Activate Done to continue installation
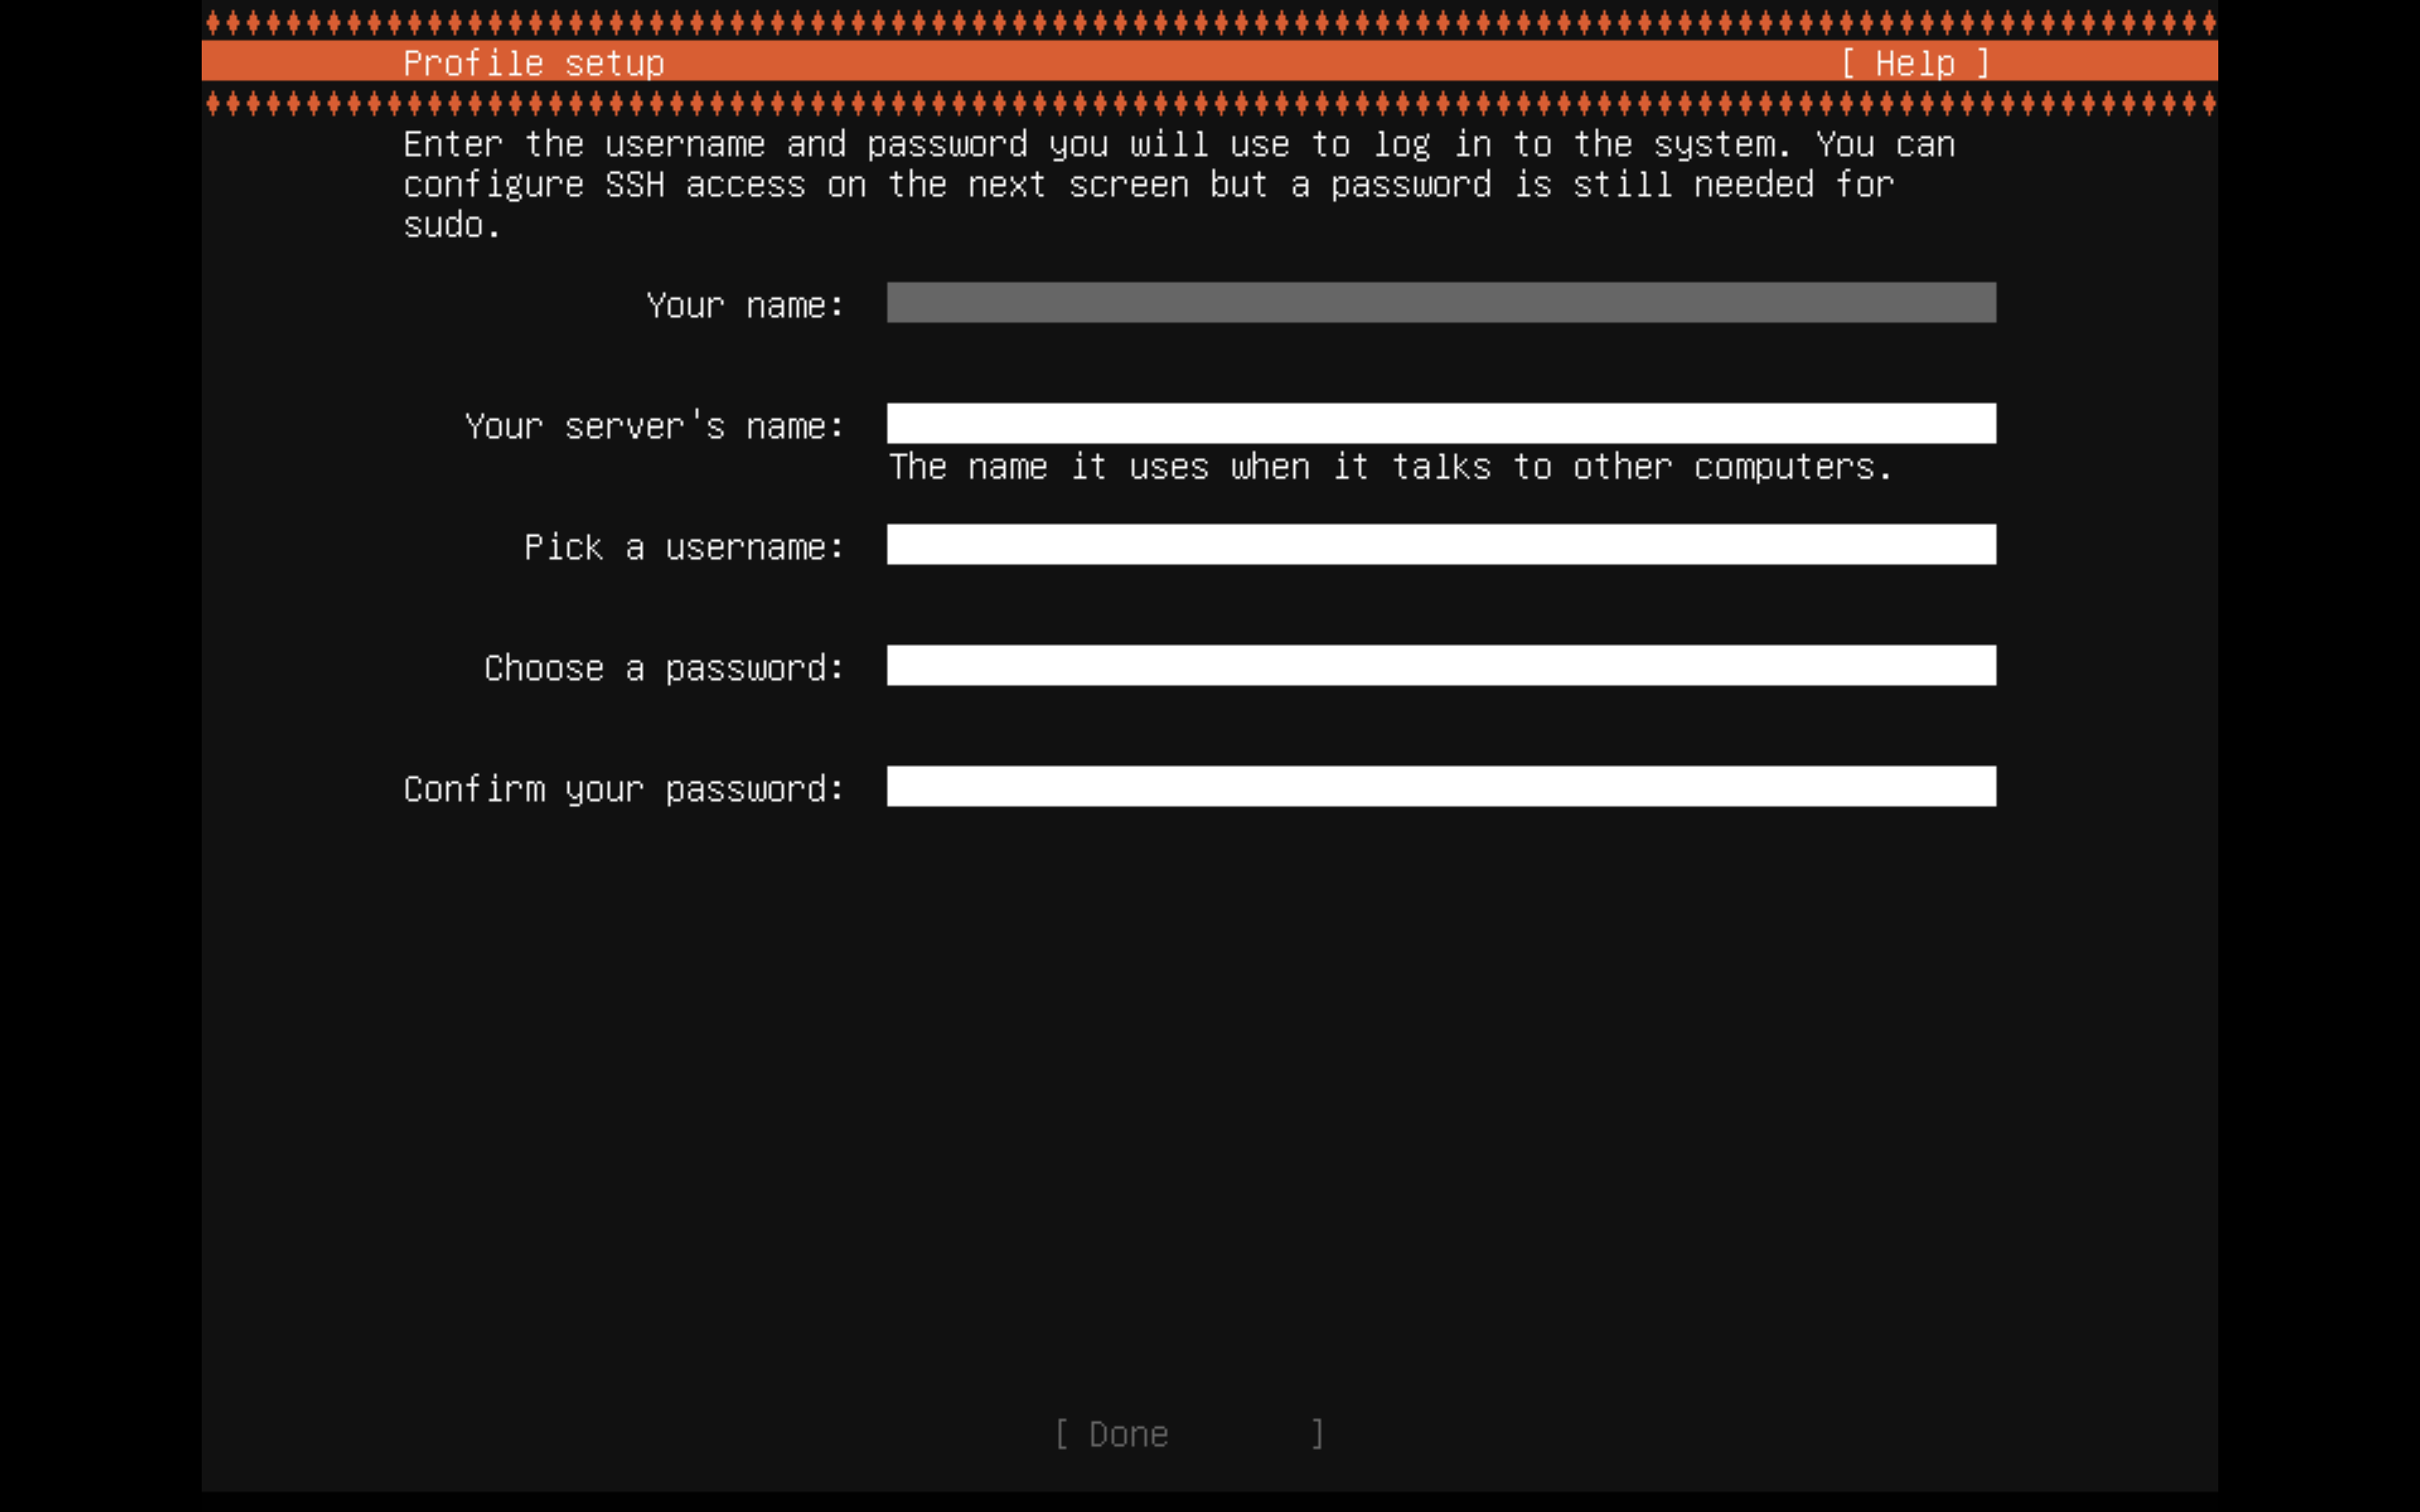The image size is (2420, 1512). coord(1110,1433)
